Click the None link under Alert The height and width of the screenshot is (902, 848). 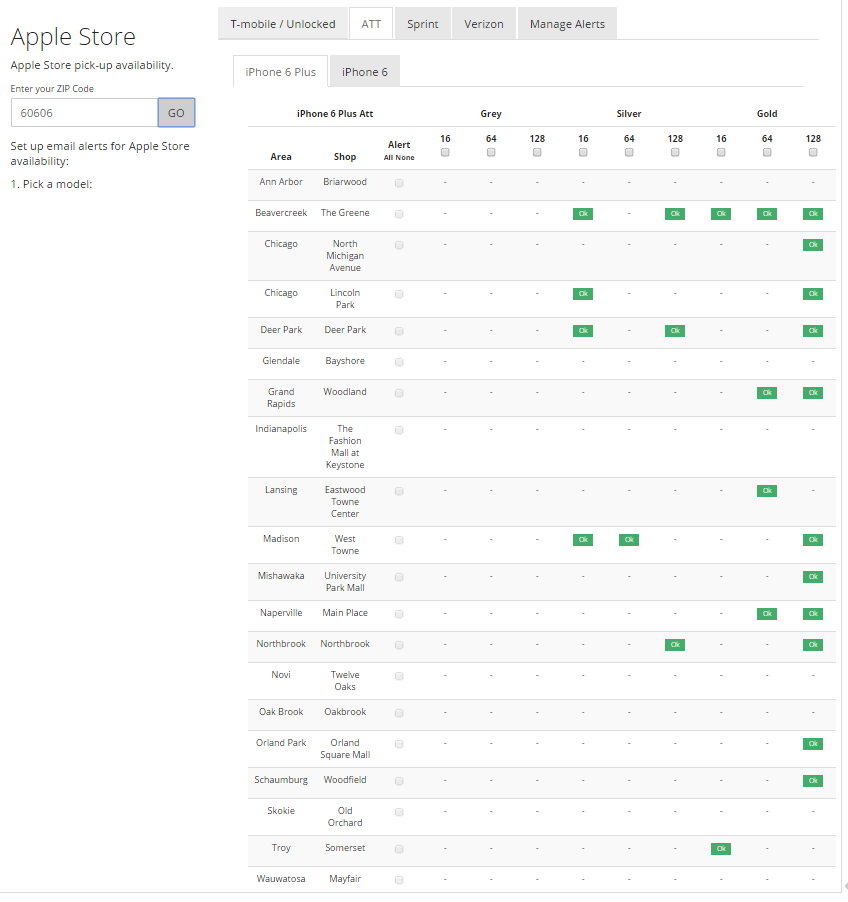[x=405, y=158]
